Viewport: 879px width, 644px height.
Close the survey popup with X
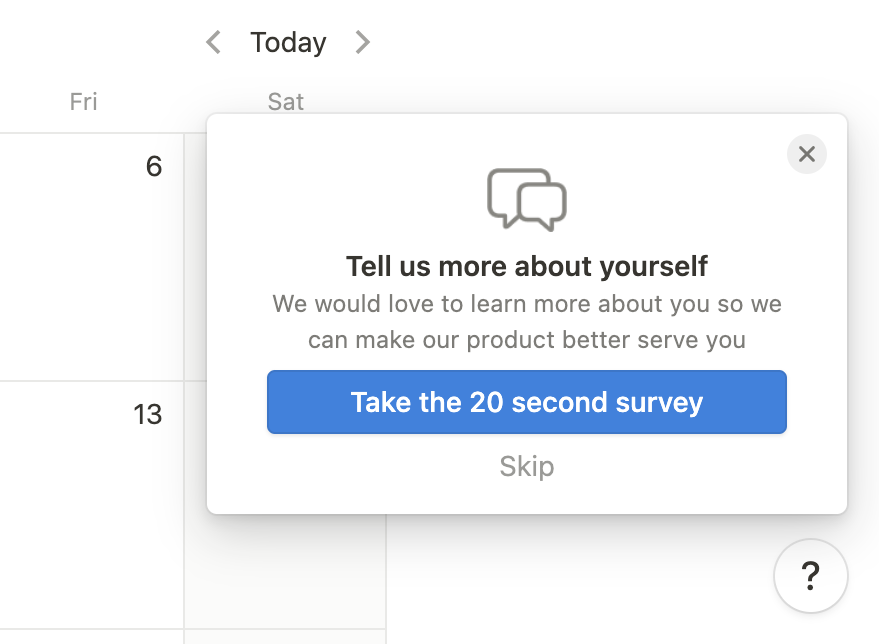coord(807,154)
